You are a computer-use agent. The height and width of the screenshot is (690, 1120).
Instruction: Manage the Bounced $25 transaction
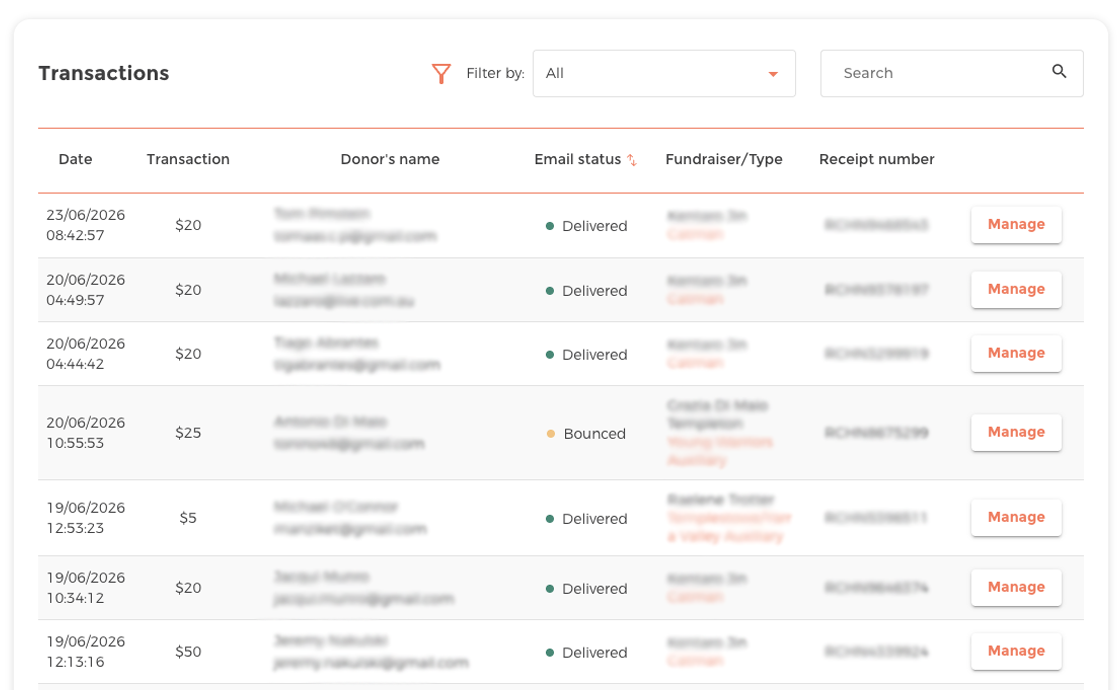pos(1016,432)
